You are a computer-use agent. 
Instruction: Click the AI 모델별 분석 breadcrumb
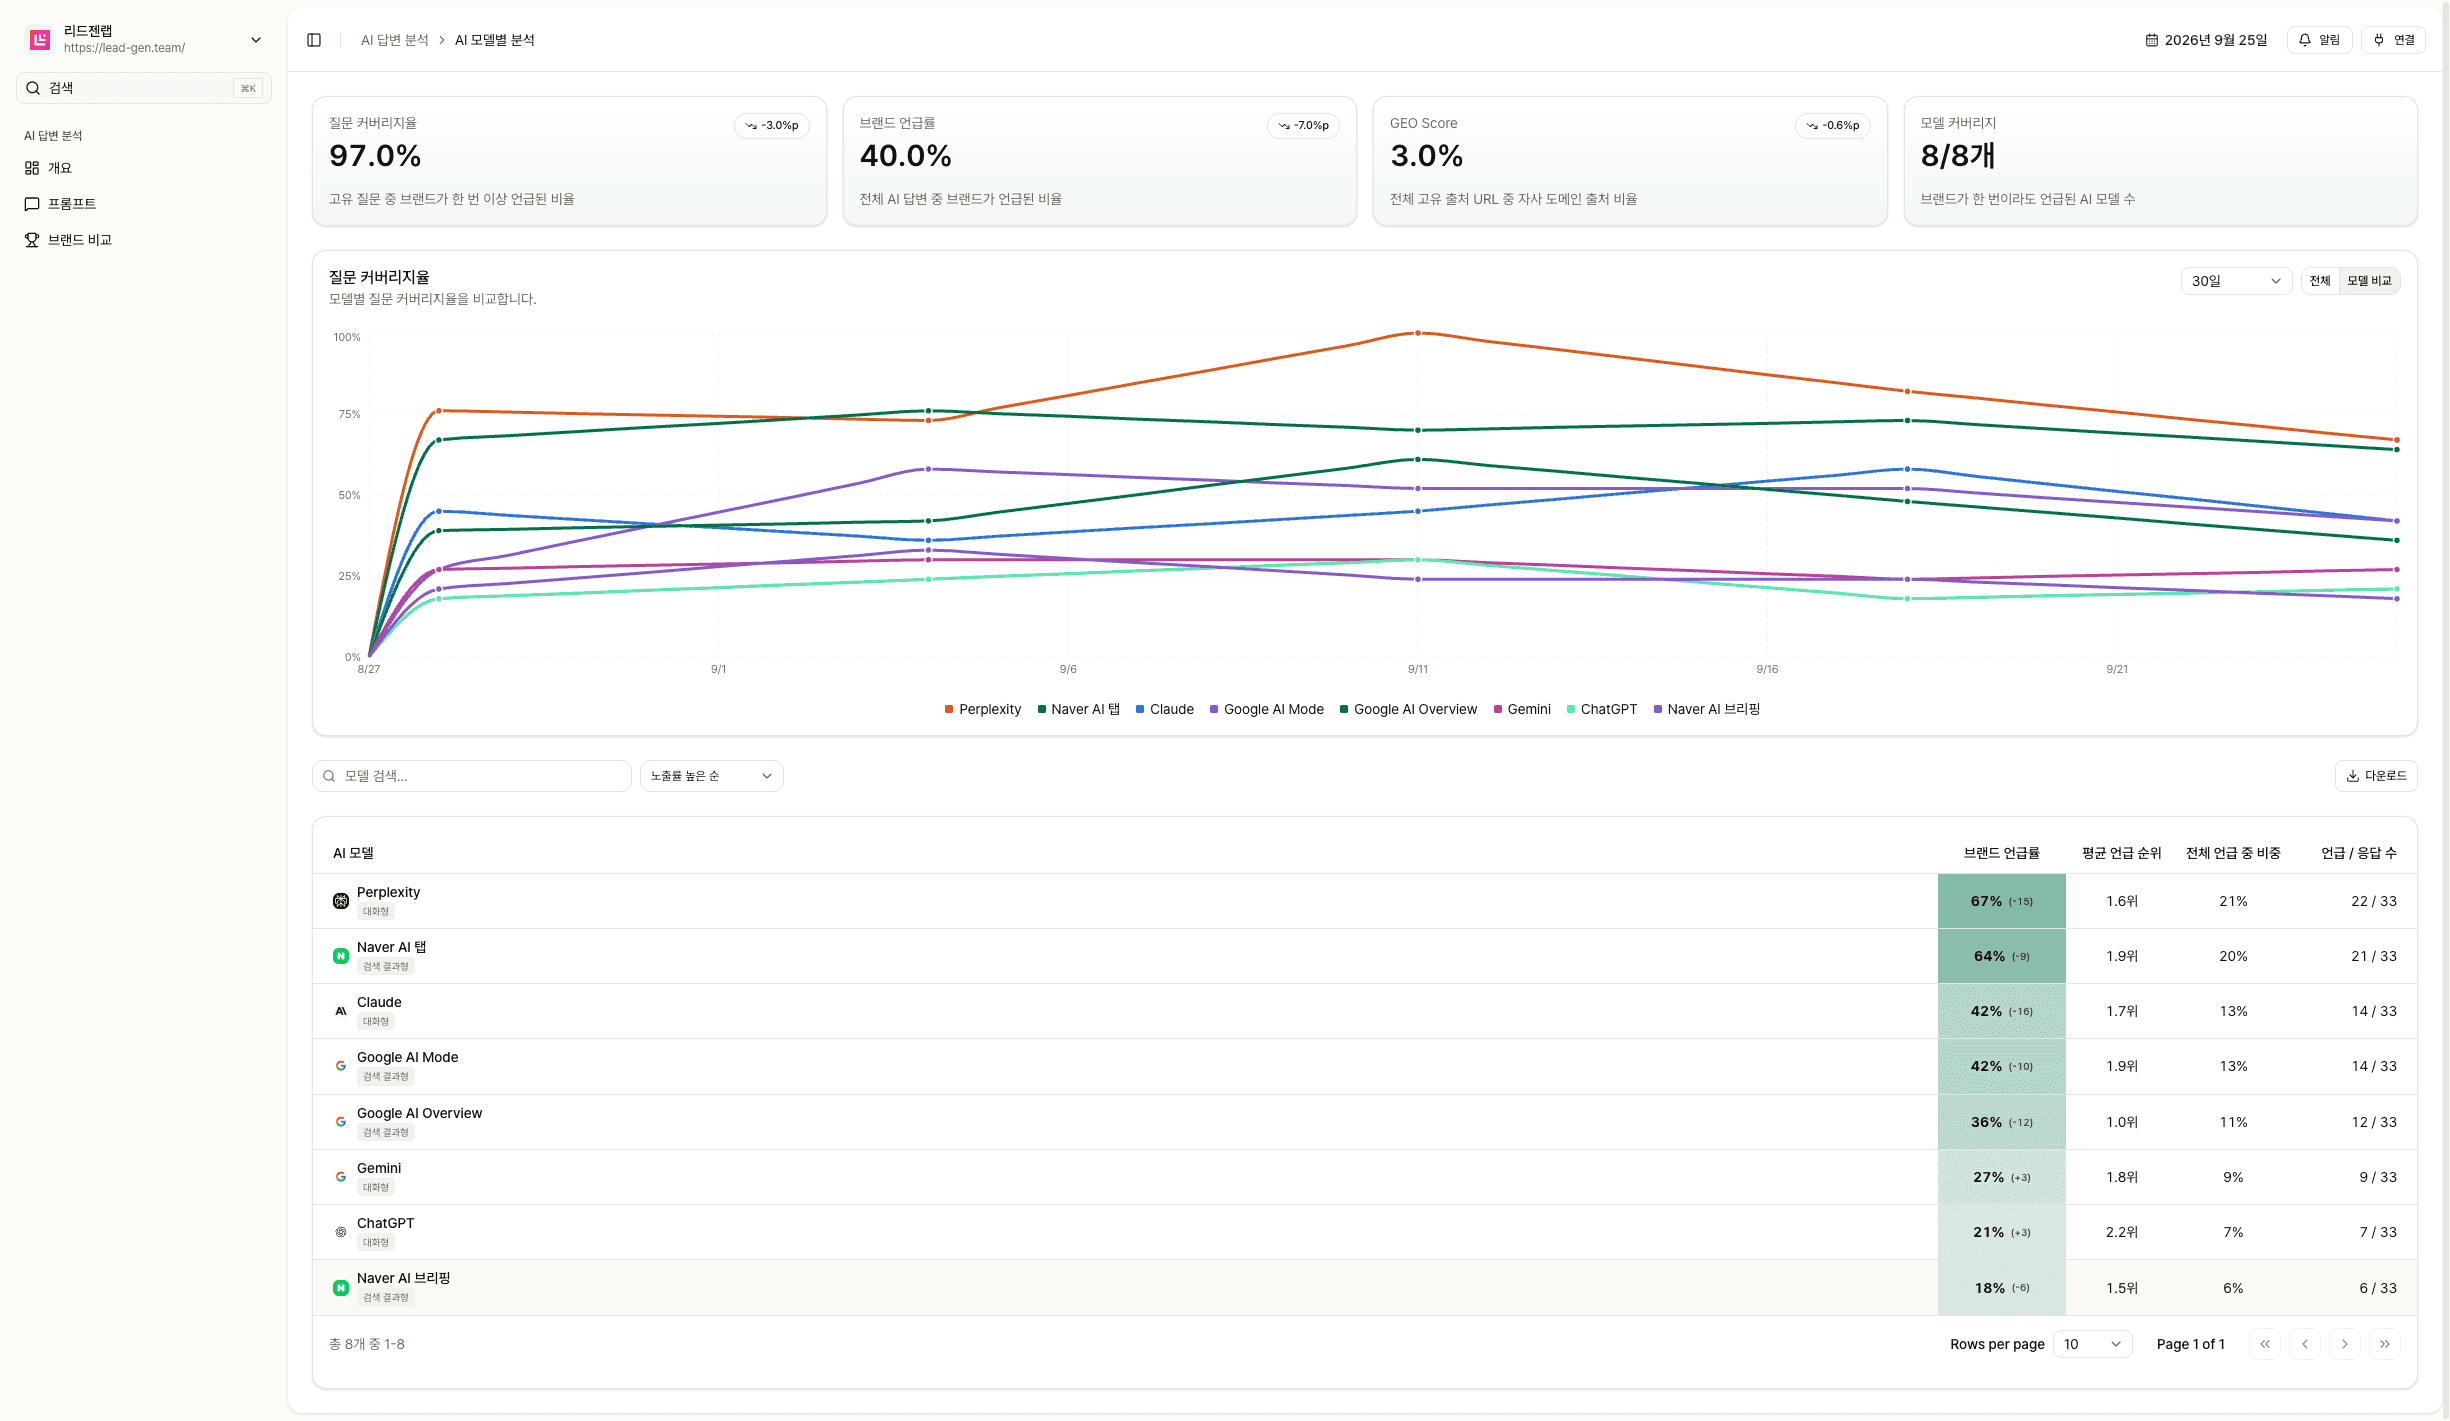tap(495, 40)
